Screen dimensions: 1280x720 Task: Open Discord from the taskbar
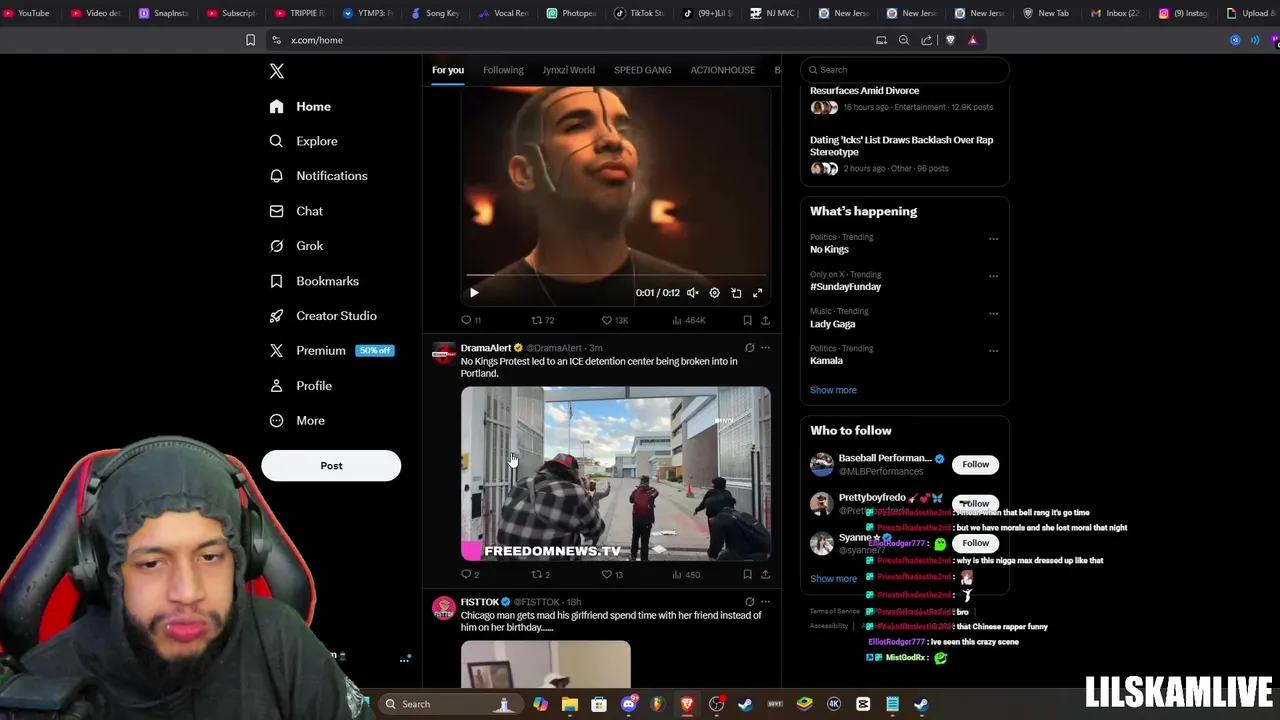pos(628,704)
